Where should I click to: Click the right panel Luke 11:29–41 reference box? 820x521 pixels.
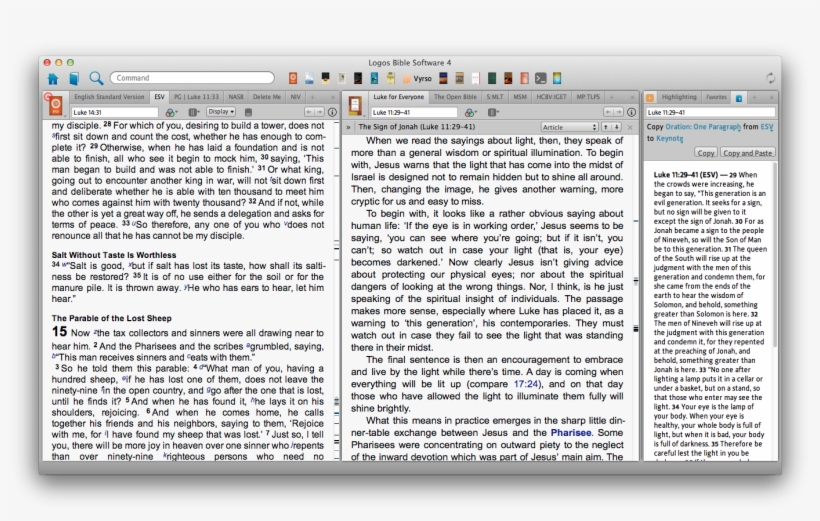710,112
